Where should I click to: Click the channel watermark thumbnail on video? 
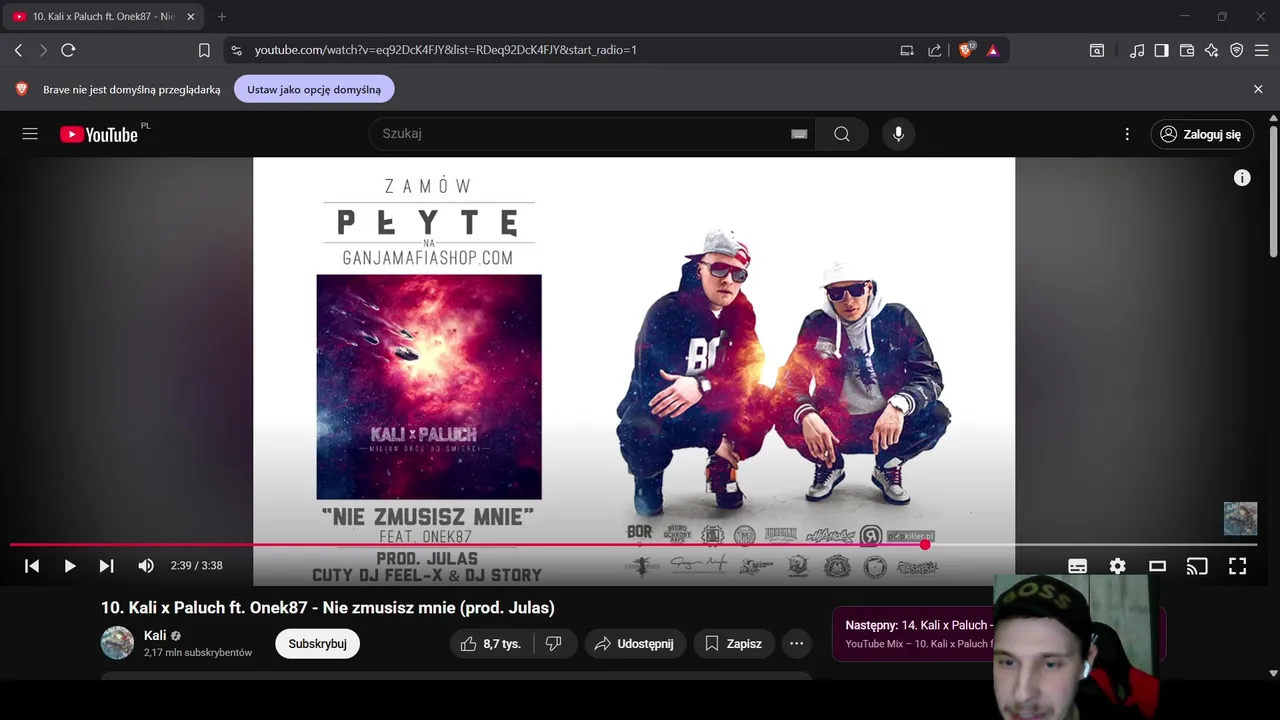point(1240,518)
